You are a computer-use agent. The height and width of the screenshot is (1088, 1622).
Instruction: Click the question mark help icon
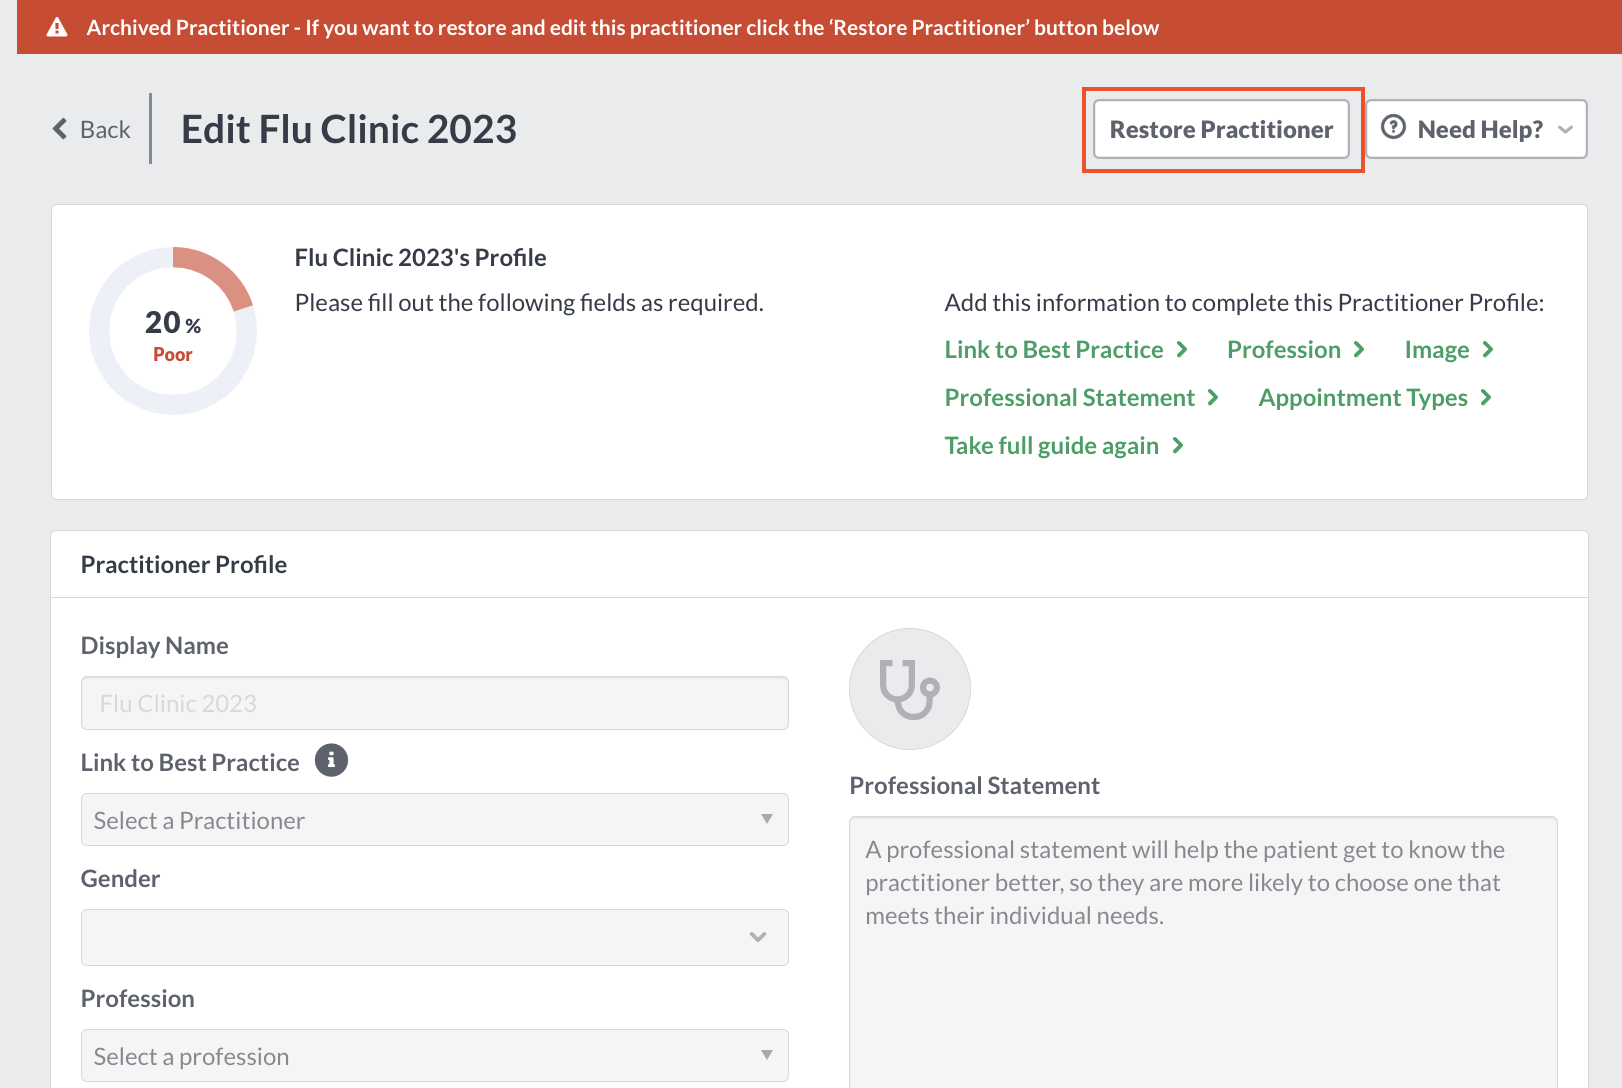[1393, 127]
